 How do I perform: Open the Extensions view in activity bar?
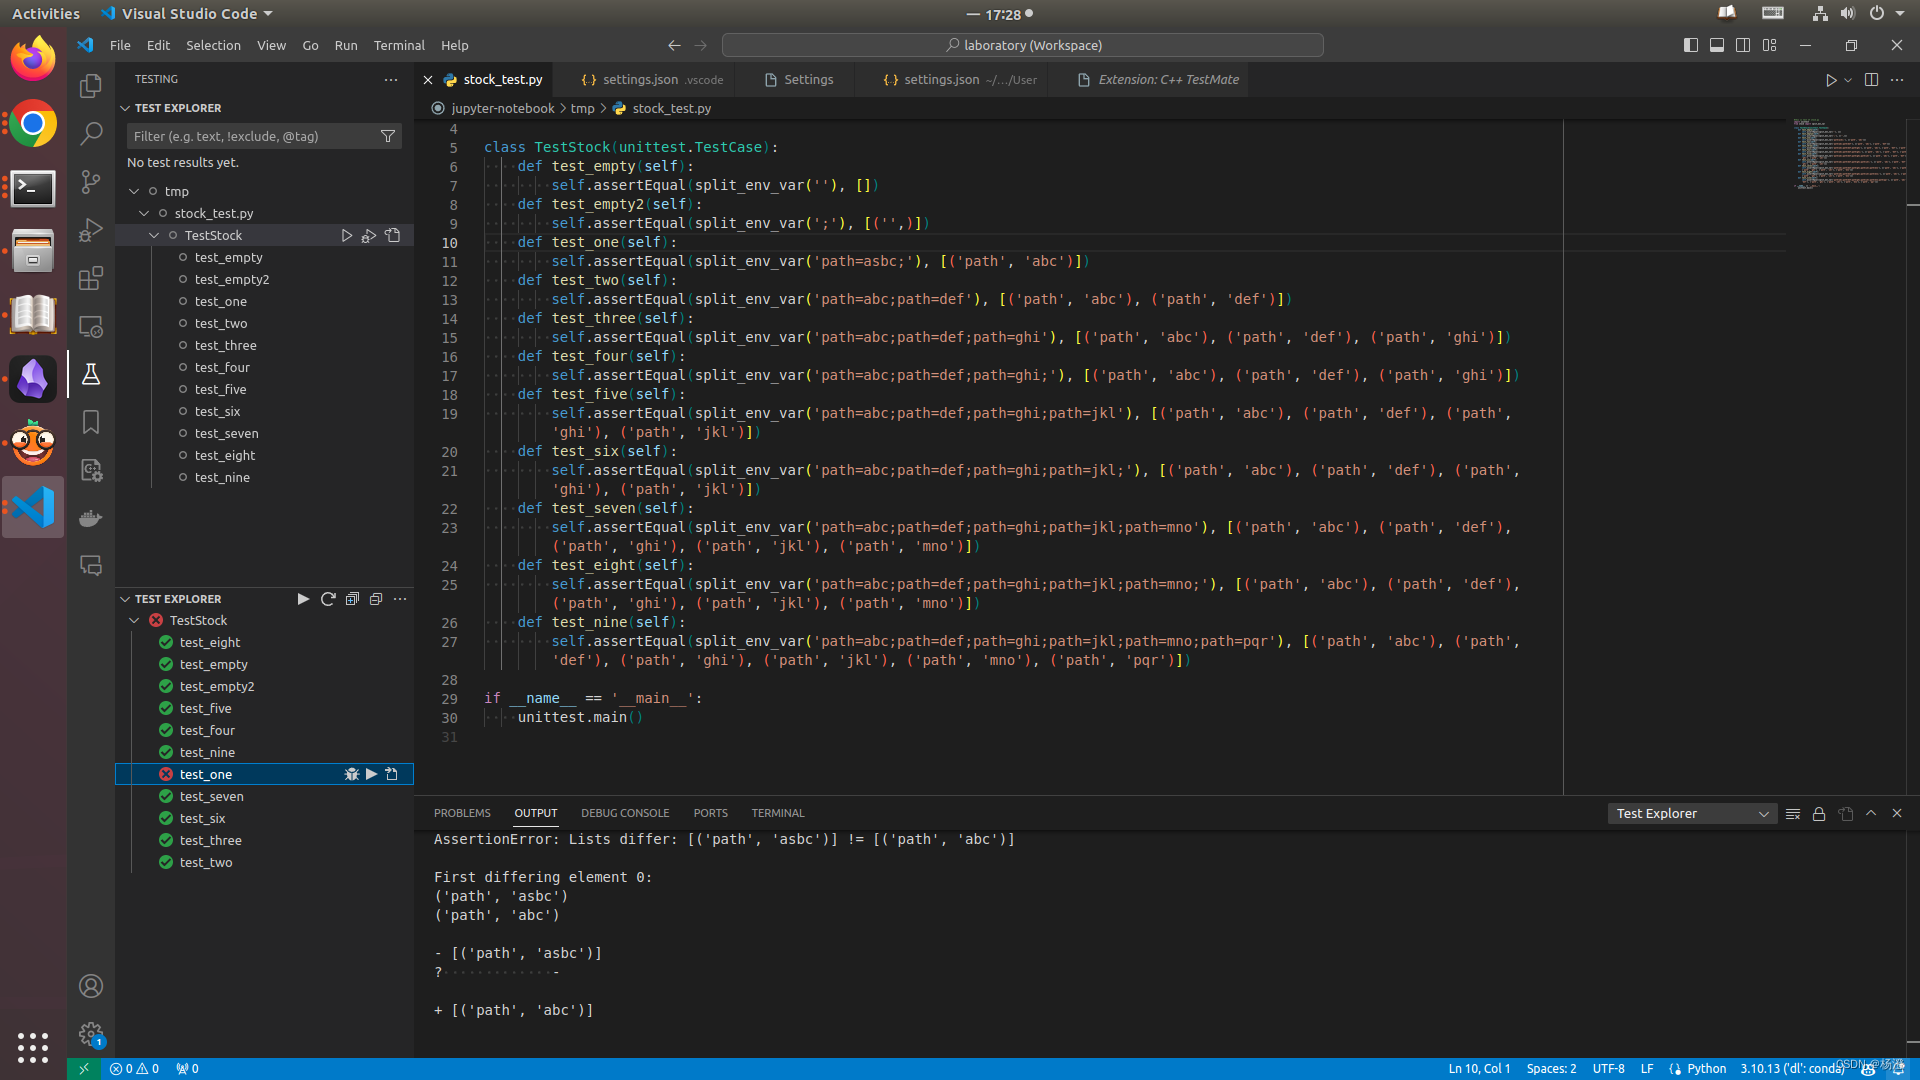[91, 278]
